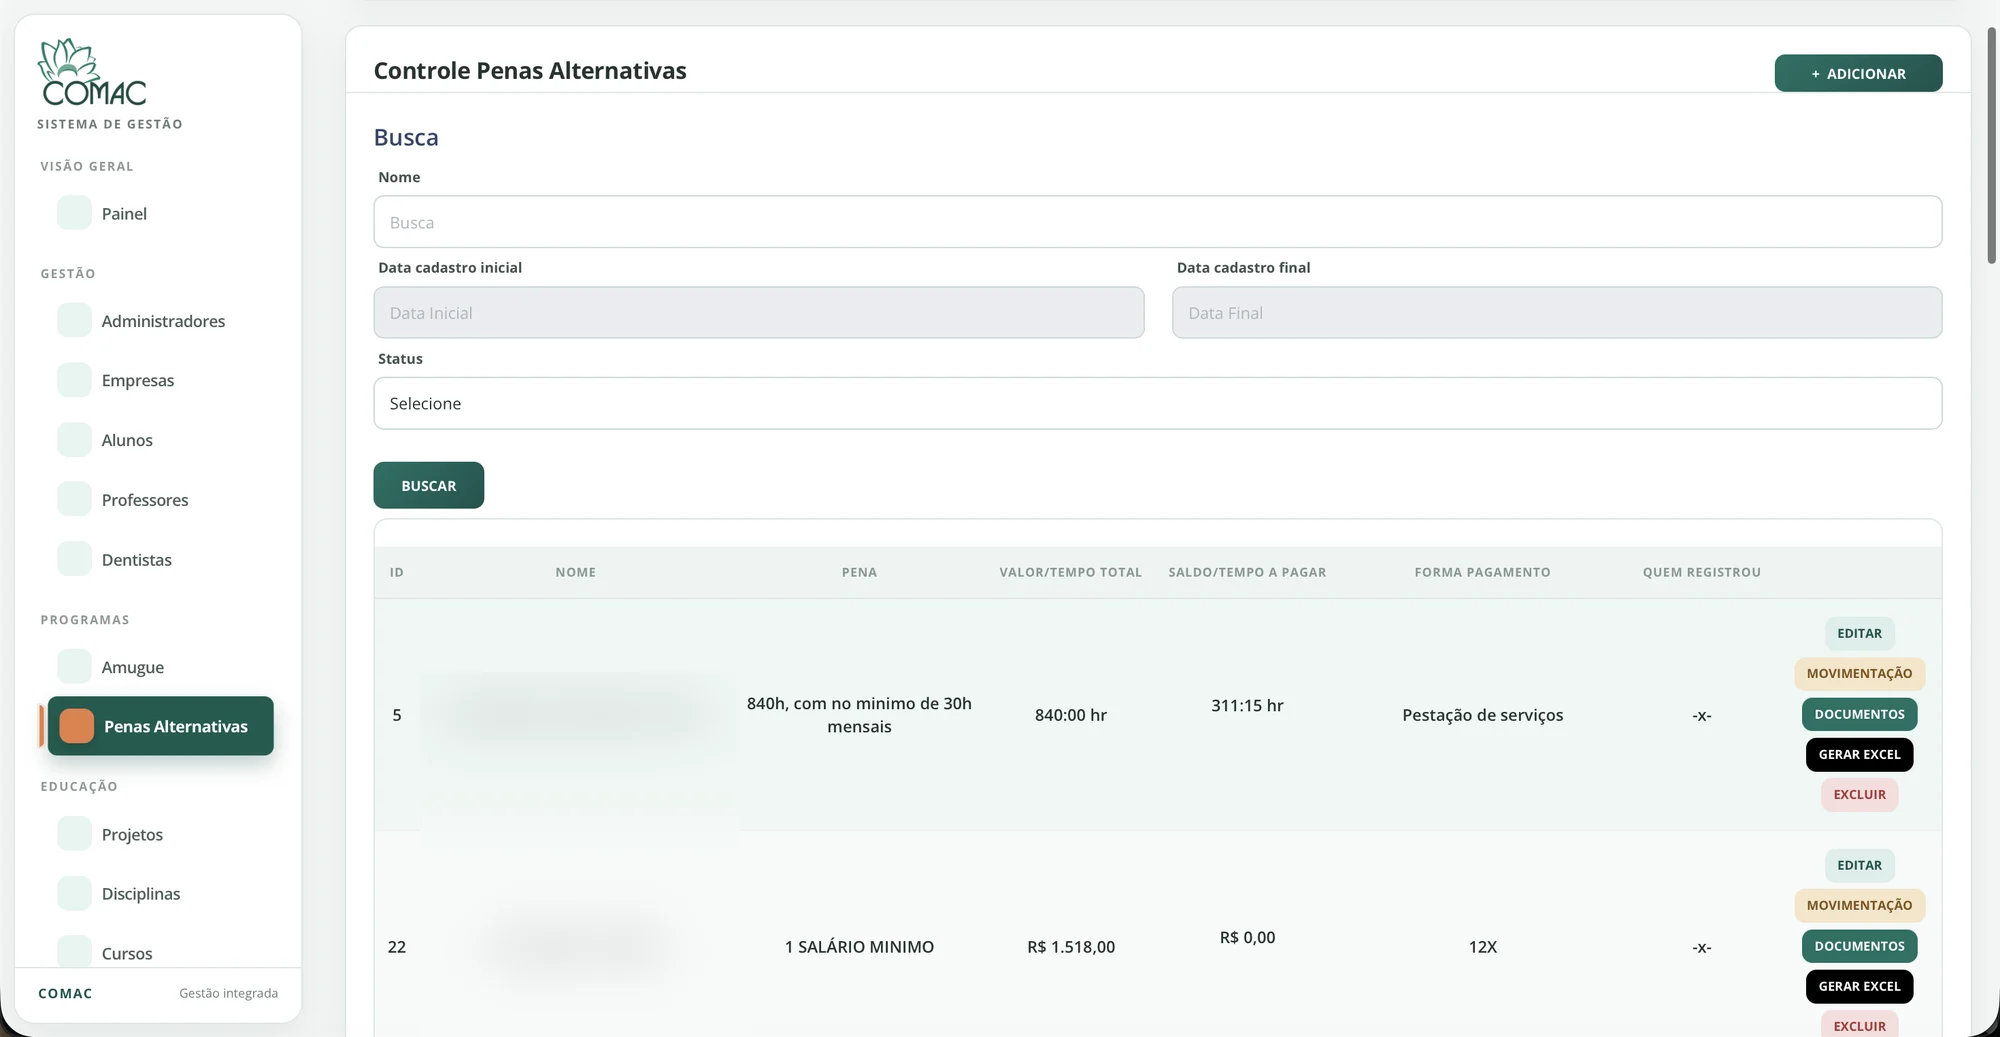Select Penas Alternativas menu label
This screenshot has height=1037, width=2000.
tap(176, 726)
